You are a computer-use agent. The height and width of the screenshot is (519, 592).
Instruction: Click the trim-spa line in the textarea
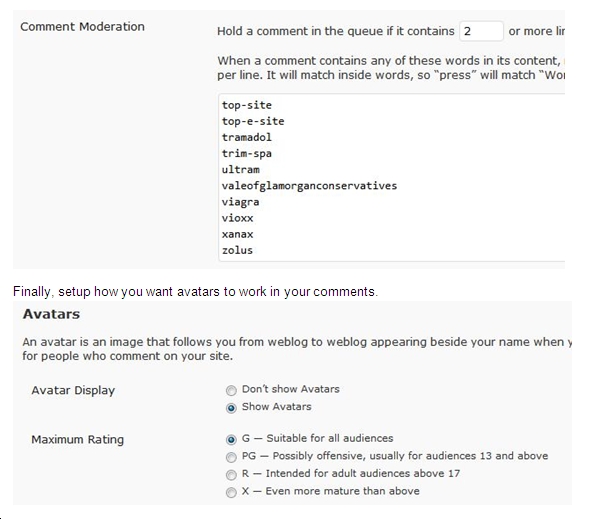pyautogui.click(x=247, y=153)
